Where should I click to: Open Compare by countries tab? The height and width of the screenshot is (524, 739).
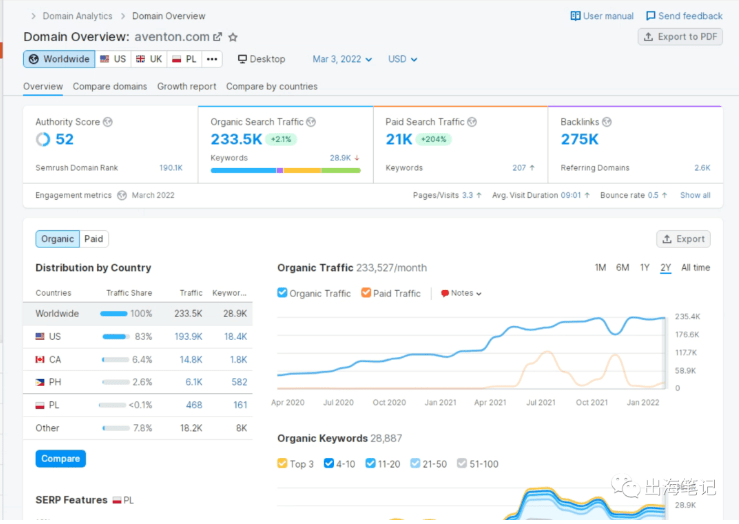point(272,87)
